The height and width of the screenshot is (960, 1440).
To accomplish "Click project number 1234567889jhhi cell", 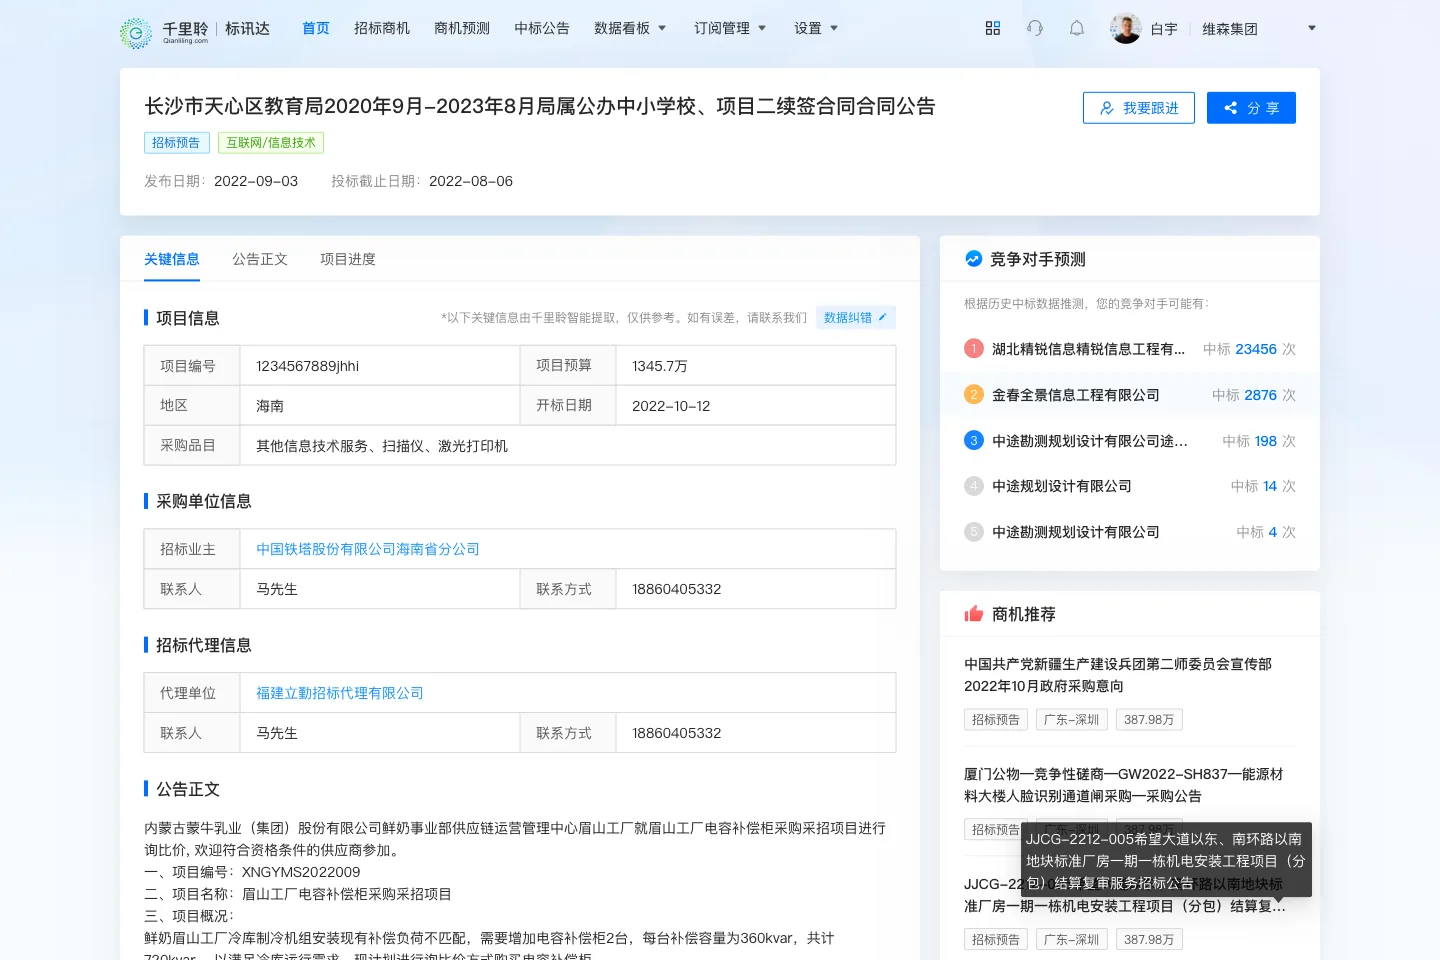I will [x=380, y=366].
